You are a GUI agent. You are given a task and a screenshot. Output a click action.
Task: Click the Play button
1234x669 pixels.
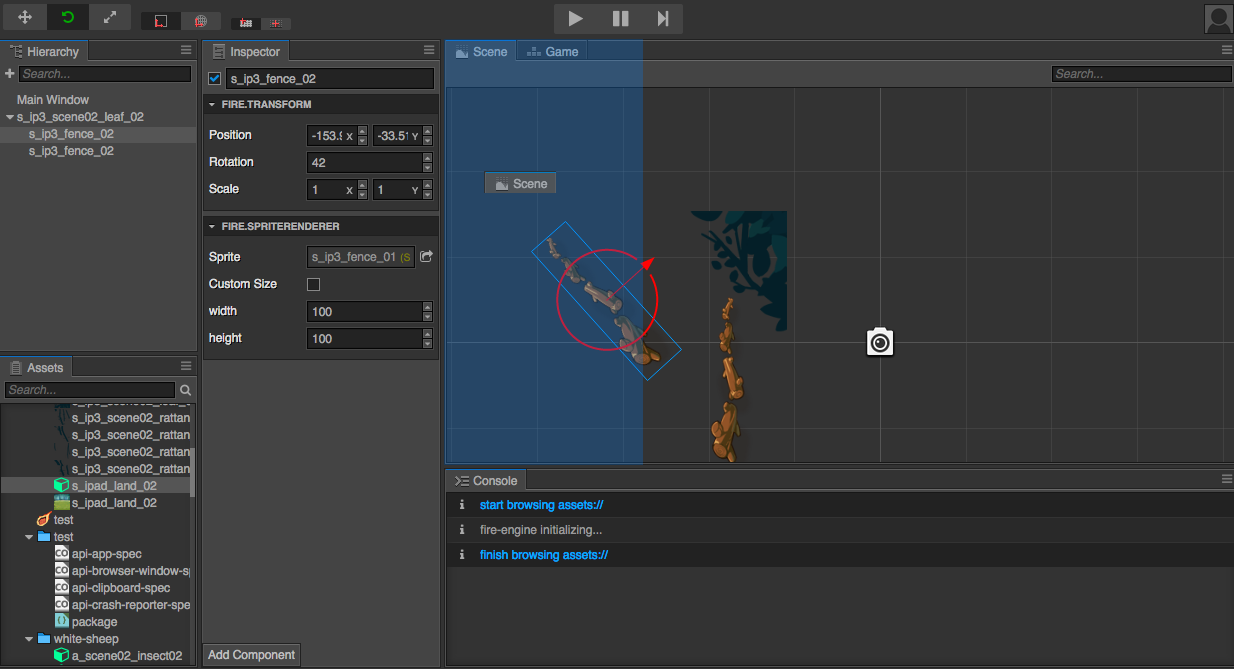click(x=575, y=18)
